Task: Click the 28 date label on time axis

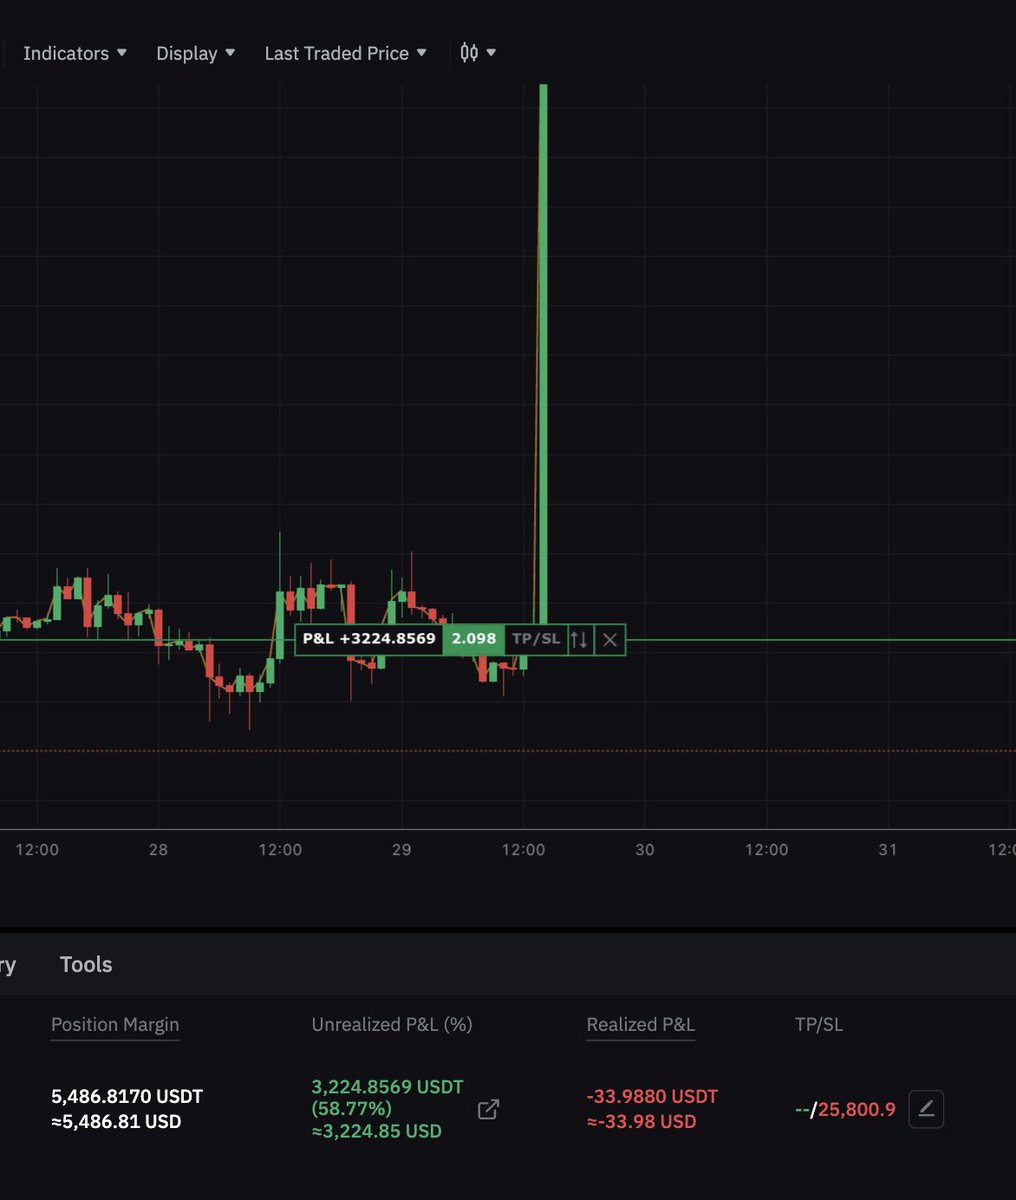Action: (158, 850)
